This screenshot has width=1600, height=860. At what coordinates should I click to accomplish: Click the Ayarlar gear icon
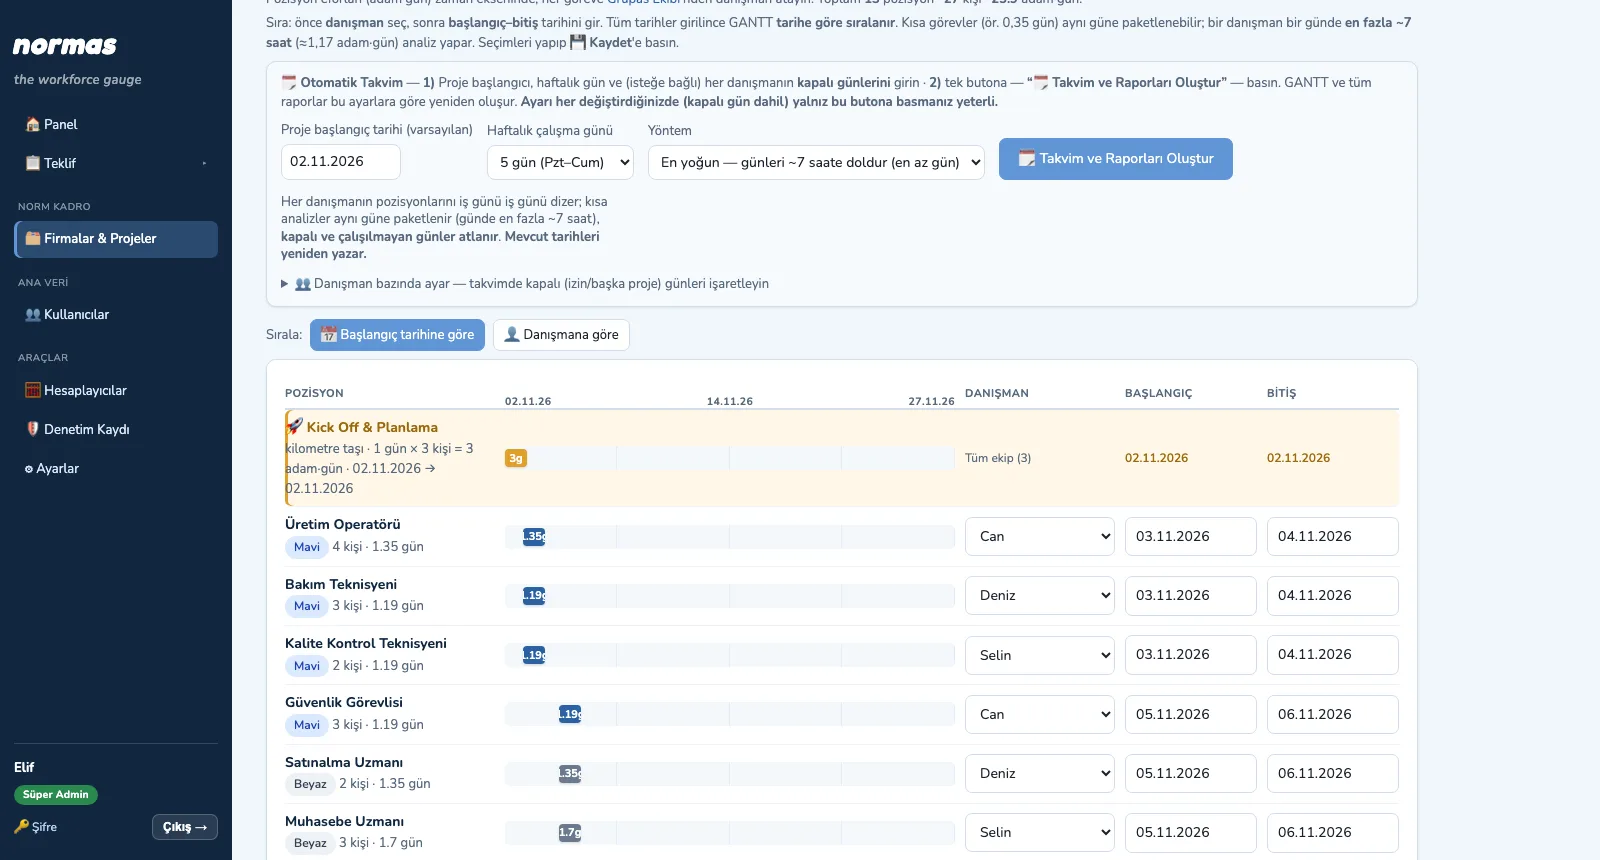pyautogui.click(x=29, y=469)
